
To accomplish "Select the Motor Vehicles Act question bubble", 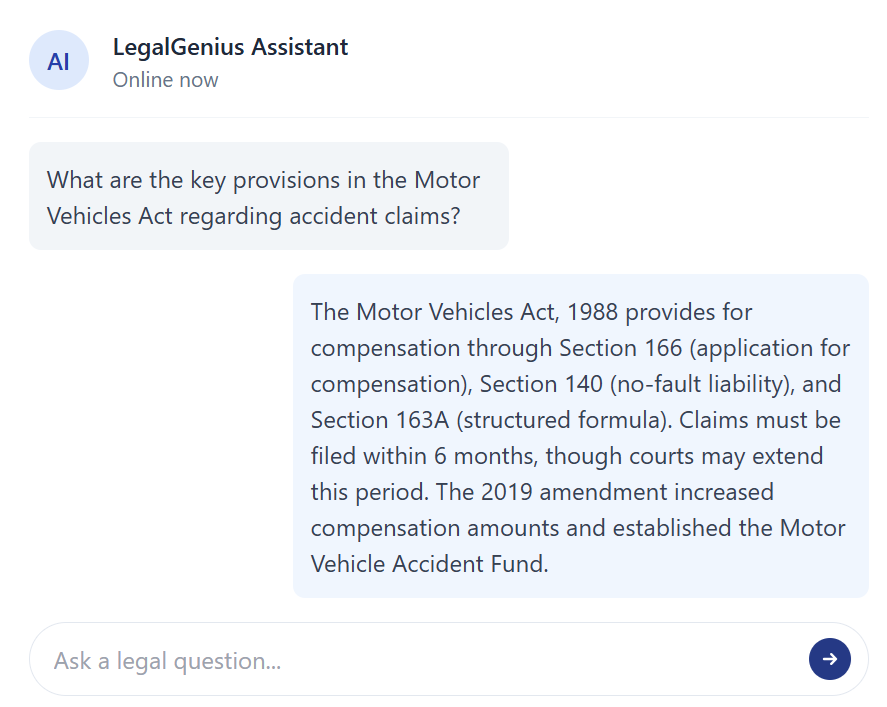I will 268,197.
